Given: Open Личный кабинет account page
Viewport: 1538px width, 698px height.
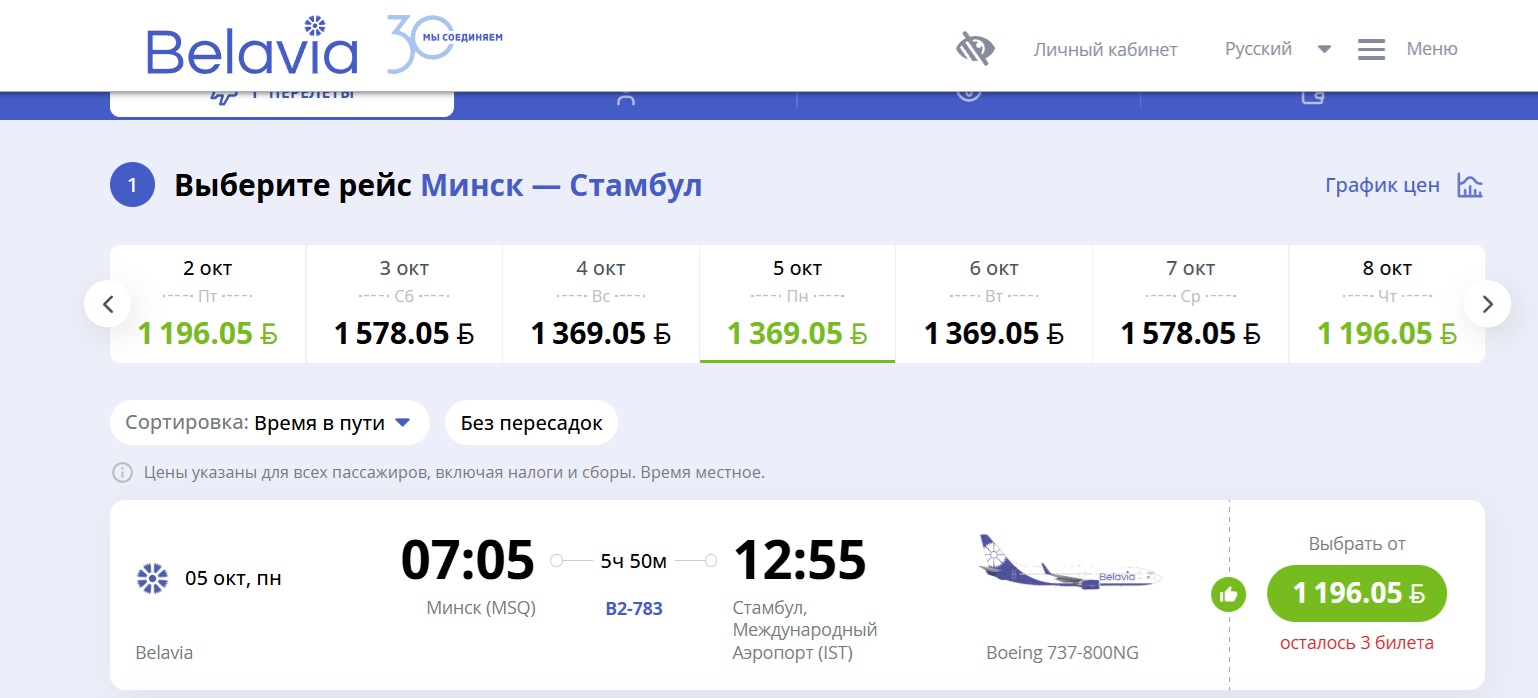Looking at the screenshot, I should (x=1105, y=49).
